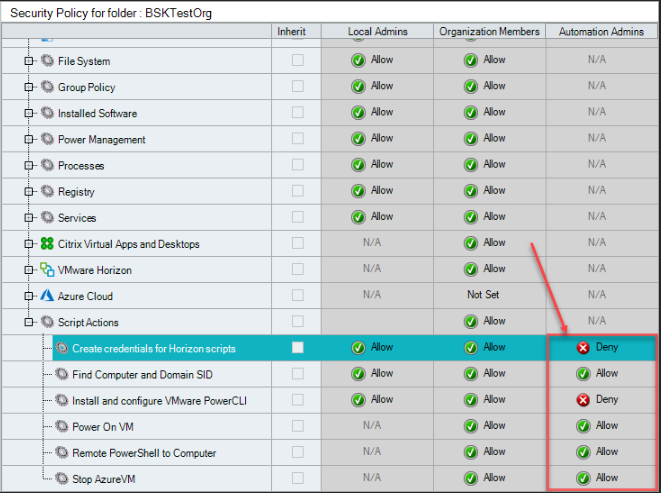Image resolution: width=661 pixels, height=493 pixels.
Task: Click the Power Management gear icon
Action: click(47, 139)
